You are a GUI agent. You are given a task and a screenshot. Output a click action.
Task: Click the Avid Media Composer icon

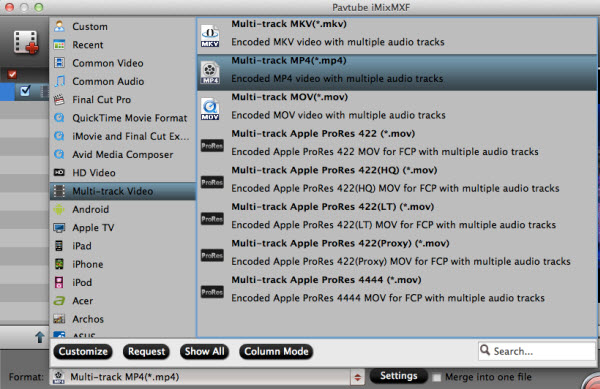[59, 154]
